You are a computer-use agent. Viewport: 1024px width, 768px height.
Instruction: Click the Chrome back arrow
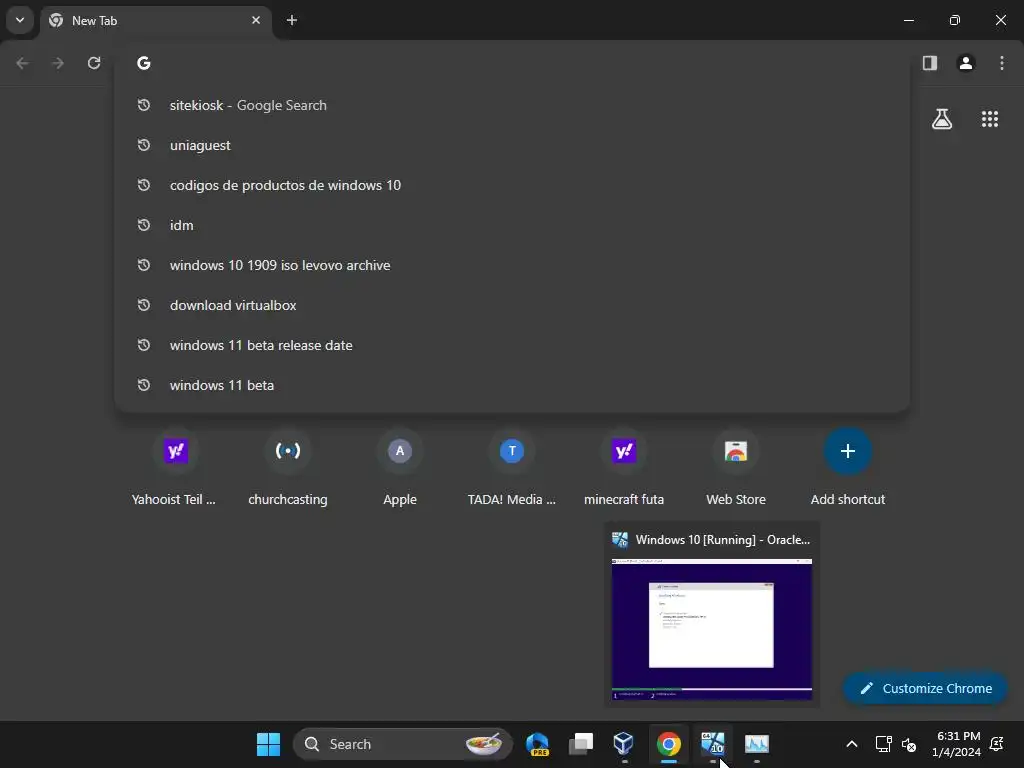(22, 63)
